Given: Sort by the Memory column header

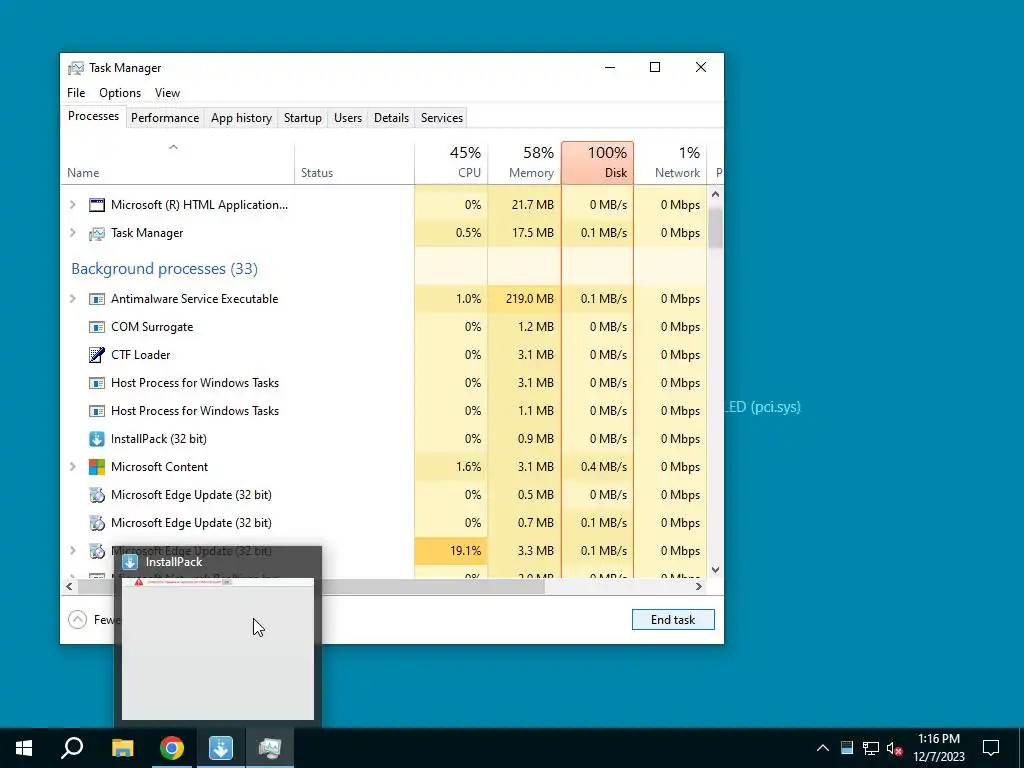Looking at the screenshot, I should tap(524, 163).
